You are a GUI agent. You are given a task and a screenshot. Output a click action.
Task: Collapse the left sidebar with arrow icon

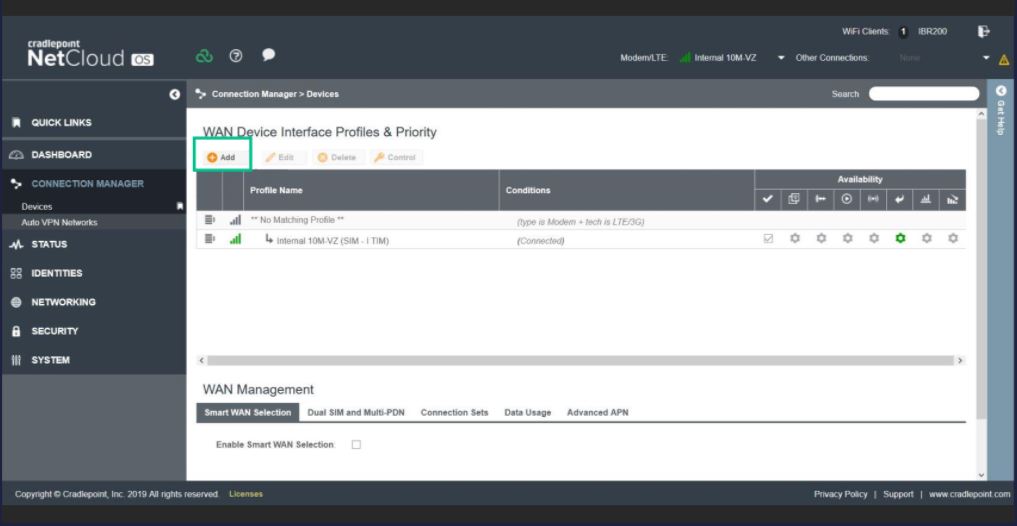click(x=174, y=94)
